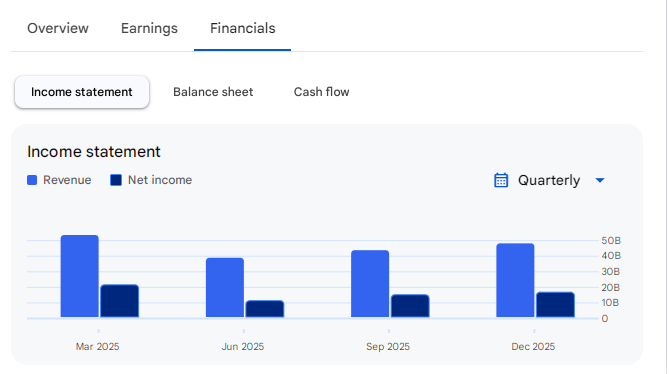Click the Net income legend label
This screenshot has height=374, width=669.
[160, 180]
